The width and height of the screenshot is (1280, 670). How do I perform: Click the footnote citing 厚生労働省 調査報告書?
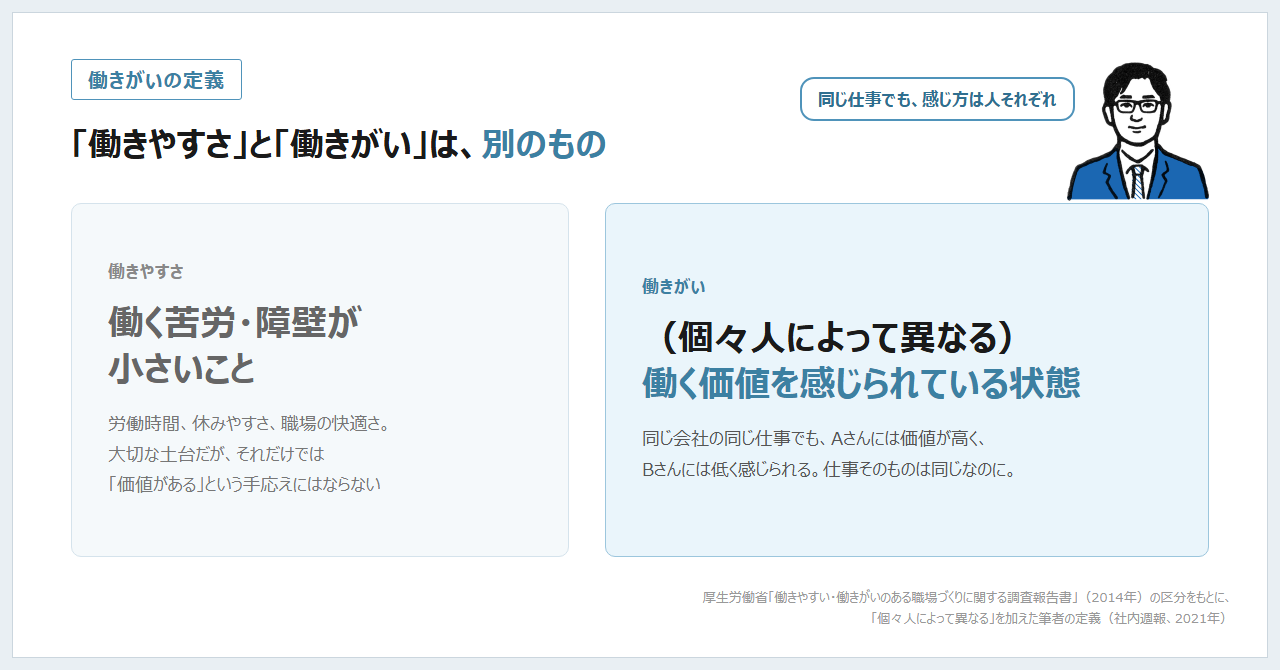[965, 597]
